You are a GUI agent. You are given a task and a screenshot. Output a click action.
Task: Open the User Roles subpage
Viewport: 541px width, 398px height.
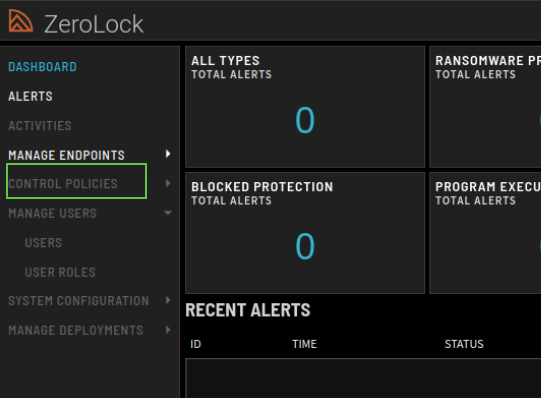[60, 272]
